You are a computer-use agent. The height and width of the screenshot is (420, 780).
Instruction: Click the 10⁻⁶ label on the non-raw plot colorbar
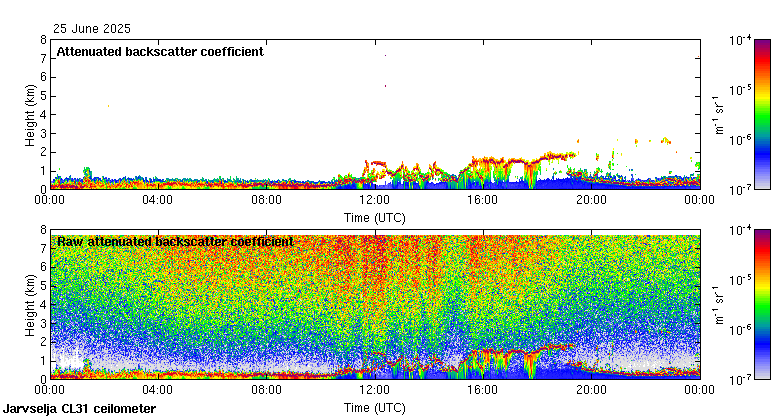[x=740, y=140]
